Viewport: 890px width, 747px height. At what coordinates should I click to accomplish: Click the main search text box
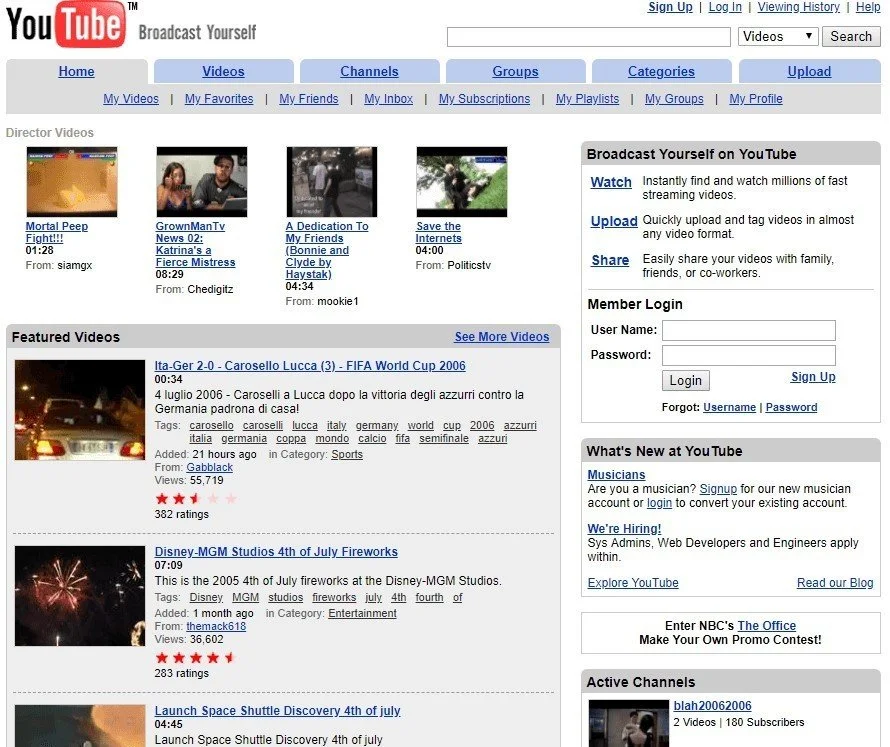pos(589,37)
